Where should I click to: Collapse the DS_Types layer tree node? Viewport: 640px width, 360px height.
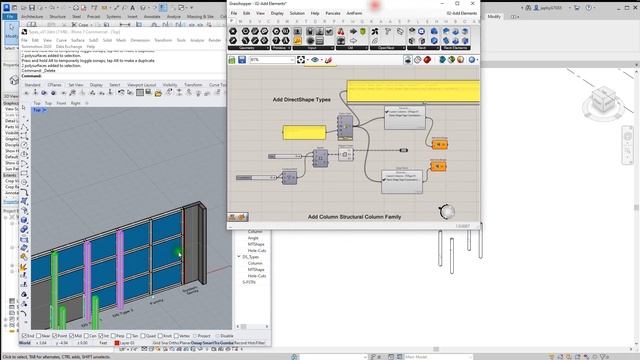pyautogui.click(x=239, y=257)
